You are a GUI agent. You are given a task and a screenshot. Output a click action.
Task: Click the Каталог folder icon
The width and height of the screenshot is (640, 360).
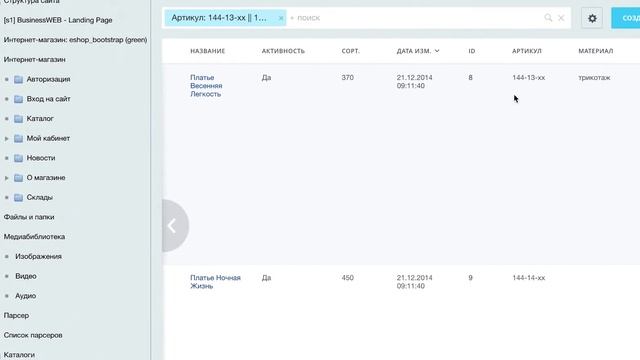point(18,118)
